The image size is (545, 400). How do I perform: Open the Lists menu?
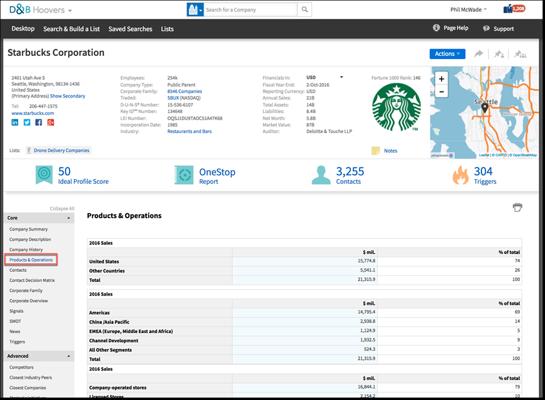[x=167, y=29]
